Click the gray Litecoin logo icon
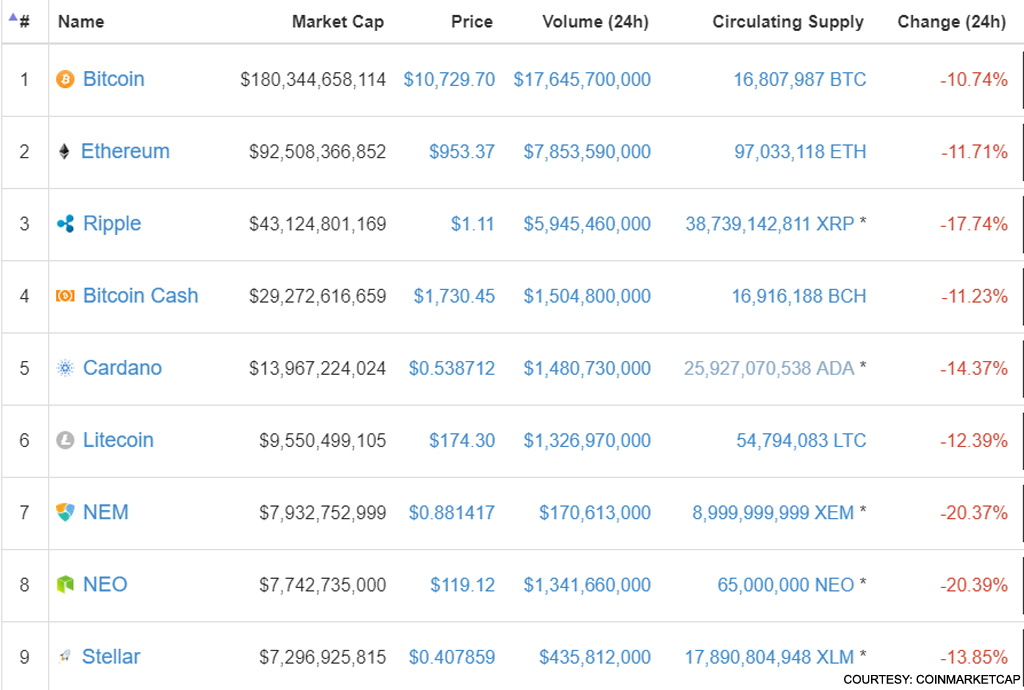This screenshot has width=1024, height=690. 65,440
